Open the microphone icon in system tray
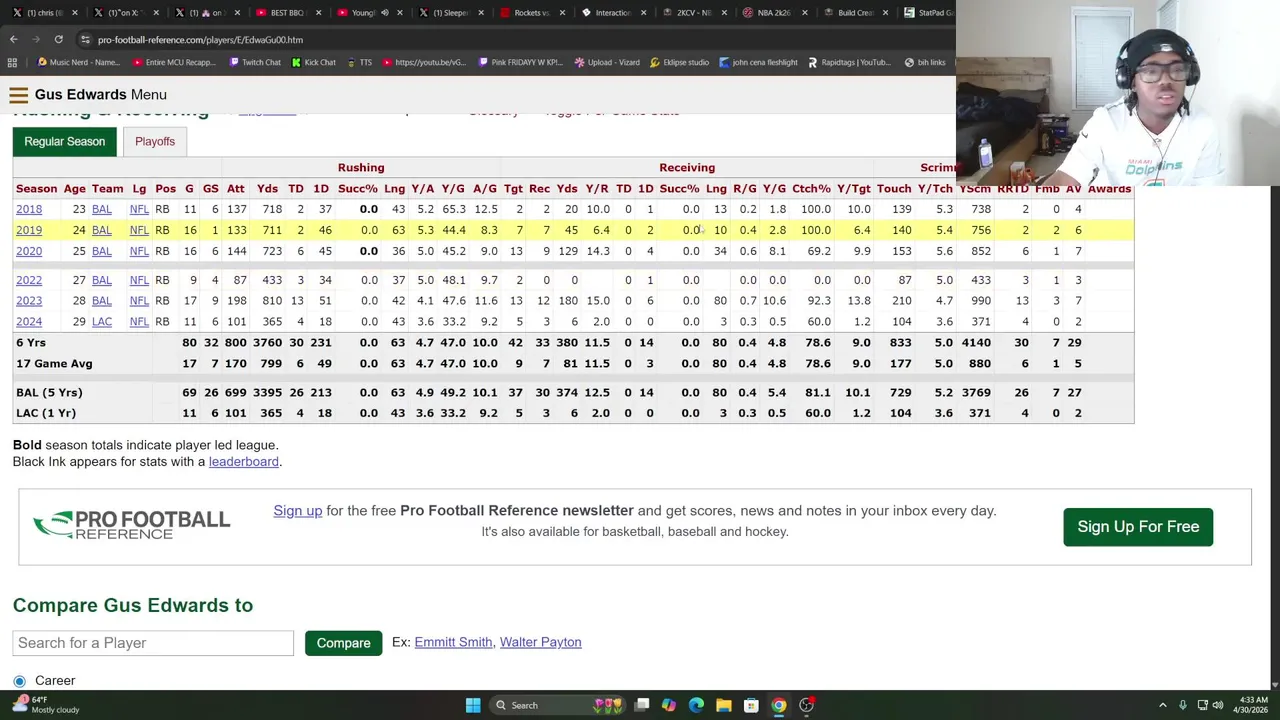The width and height of the screenshot is (1280, 720). click(1182, 705)
